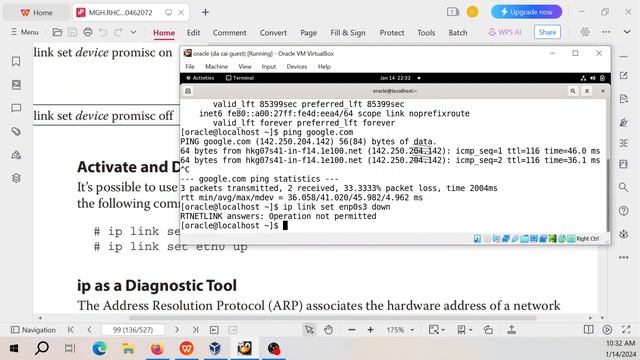Open the terminal hamburger menu
Screen dimensions: 640x360
(x=587, y=91)
